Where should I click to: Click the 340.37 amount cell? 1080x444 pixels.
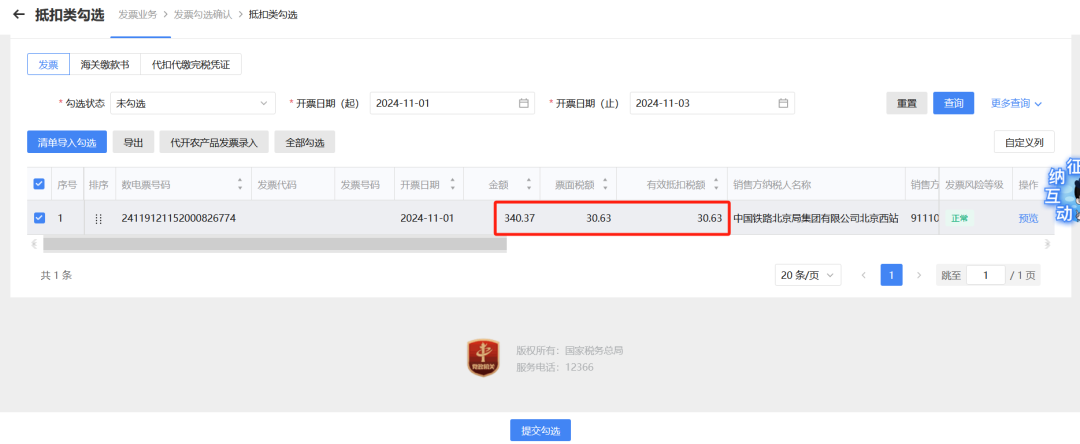pyautogui.click(x=519, y=218)
